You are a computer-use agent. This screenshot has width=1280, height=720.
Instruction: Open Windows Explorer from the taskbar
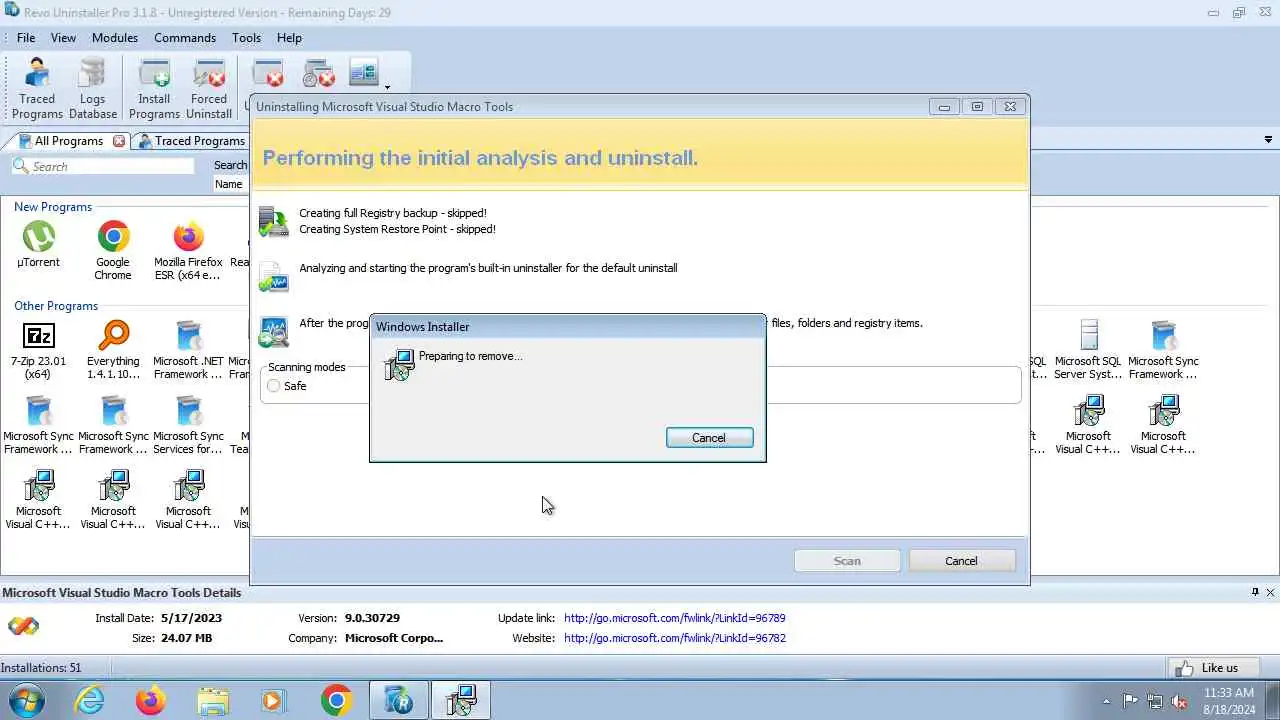pyautogui.click(x=213, y=700)
